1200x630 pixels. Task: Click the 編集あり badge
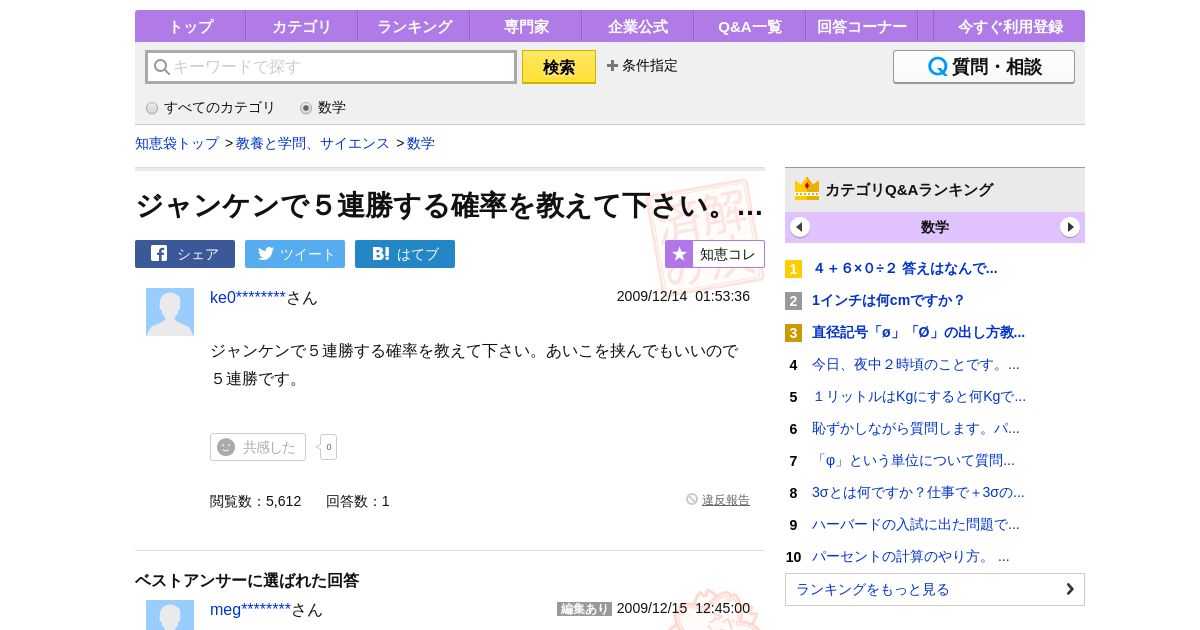(x=584, y=609)
